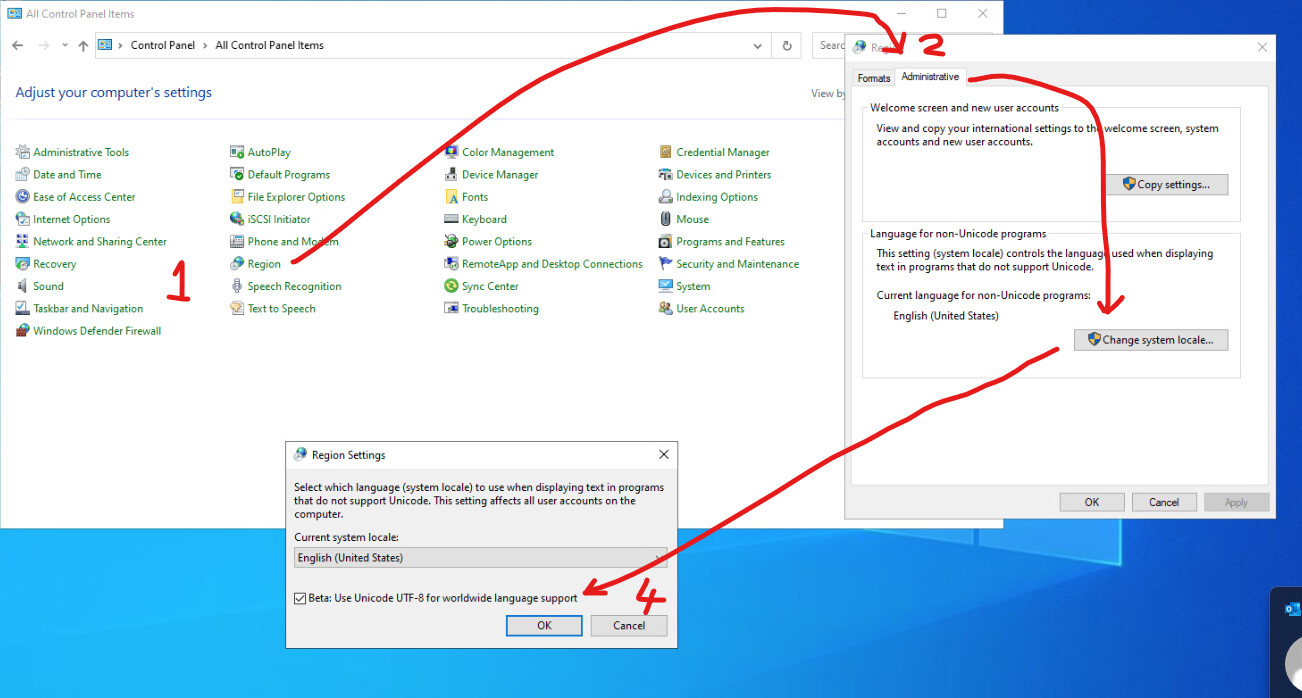Image resolution: width=1302 pixels, height=698 pixels.
Task: Click the Ease of Access Center icon
Action: tap(23, 197)
